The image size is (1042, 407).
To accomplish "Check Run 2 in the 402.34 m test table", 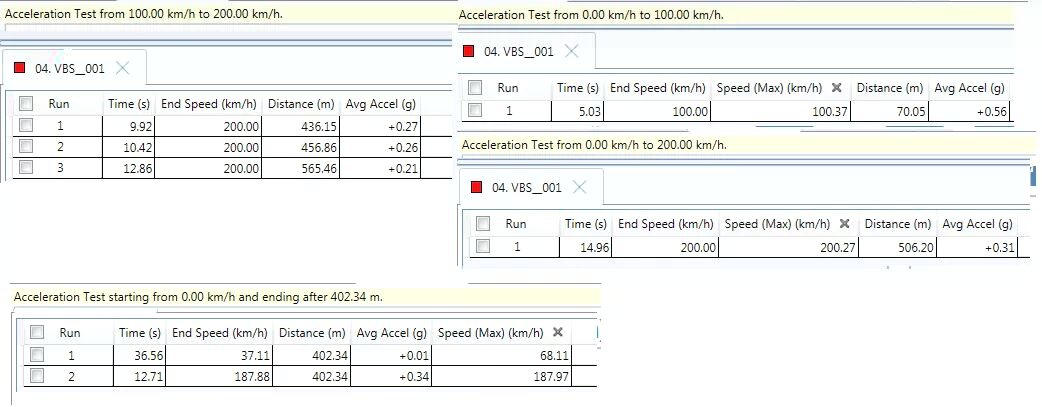I will pos(38,375).
